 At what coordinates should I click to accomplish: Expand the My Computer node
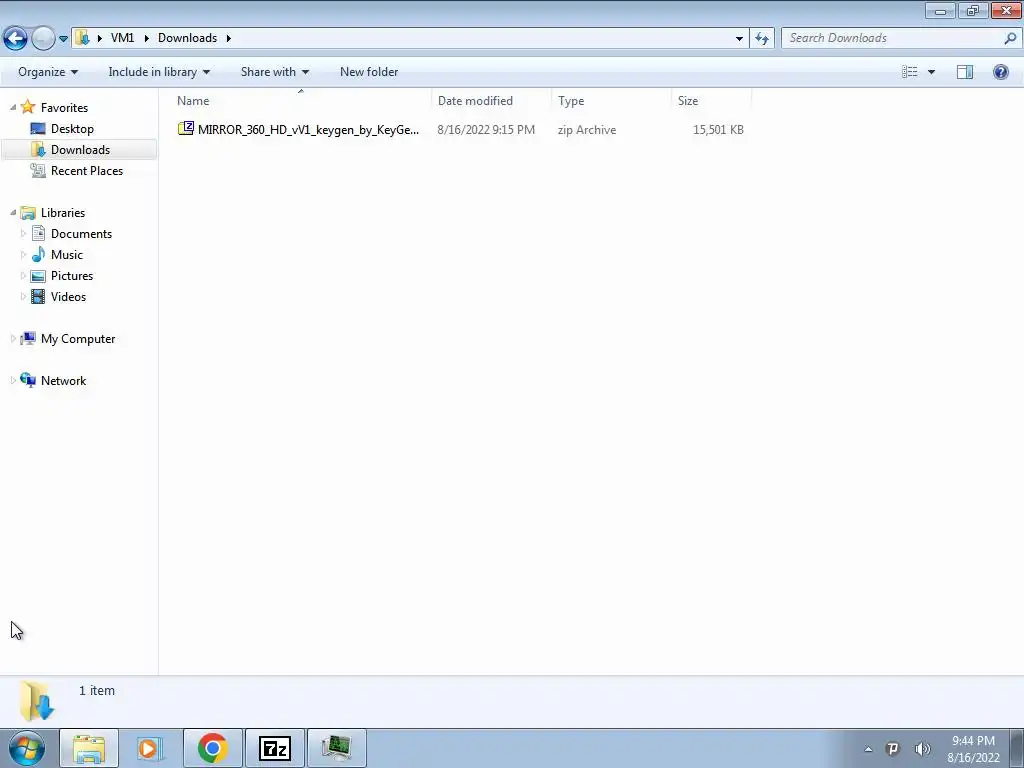[13, 338]
